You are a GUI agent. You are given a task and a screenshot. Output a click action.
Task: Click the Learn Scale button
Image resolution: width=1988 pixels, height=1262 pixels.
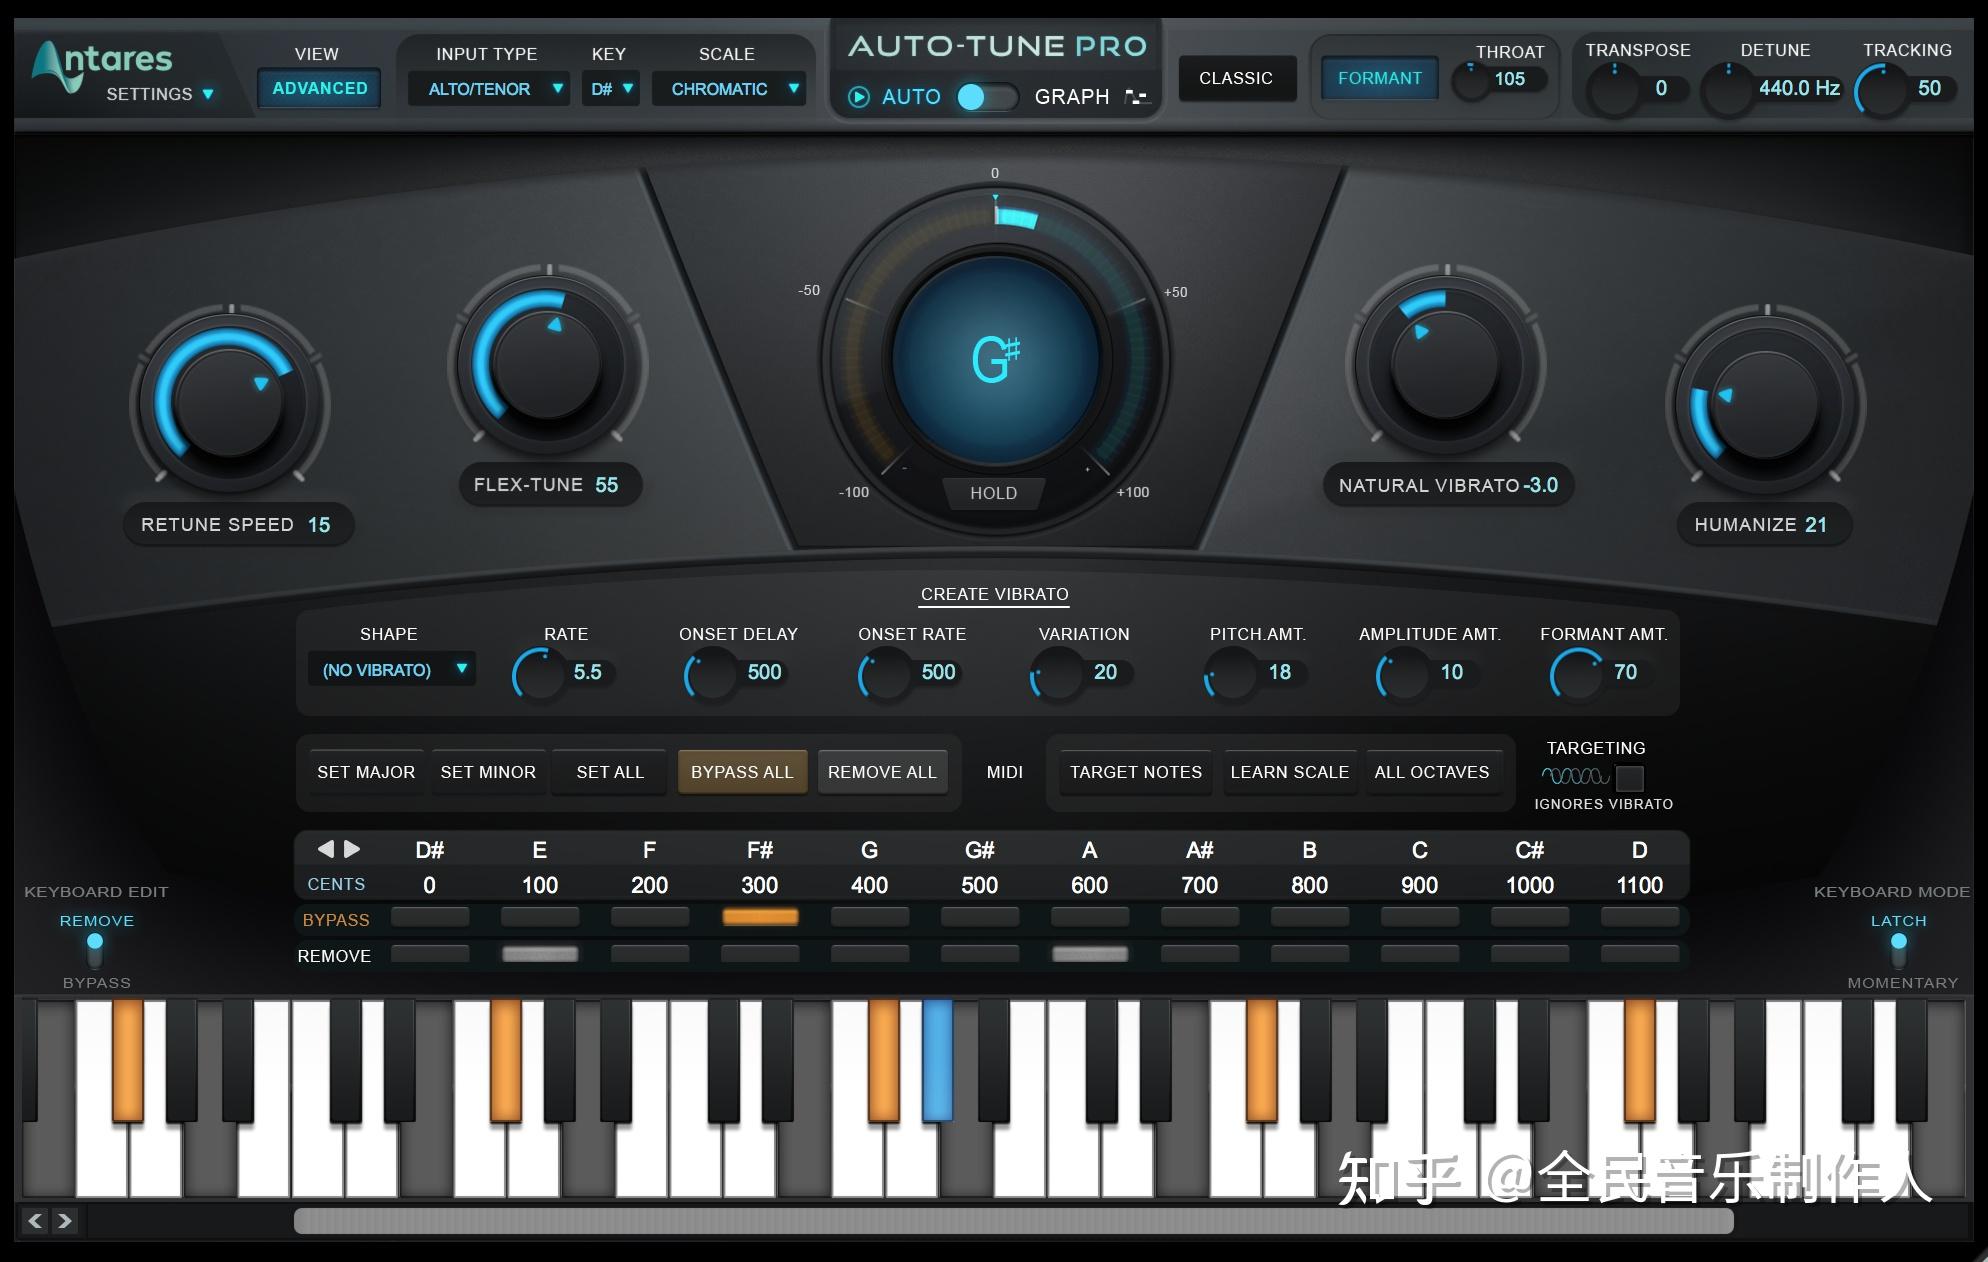tap(1289, 772)
